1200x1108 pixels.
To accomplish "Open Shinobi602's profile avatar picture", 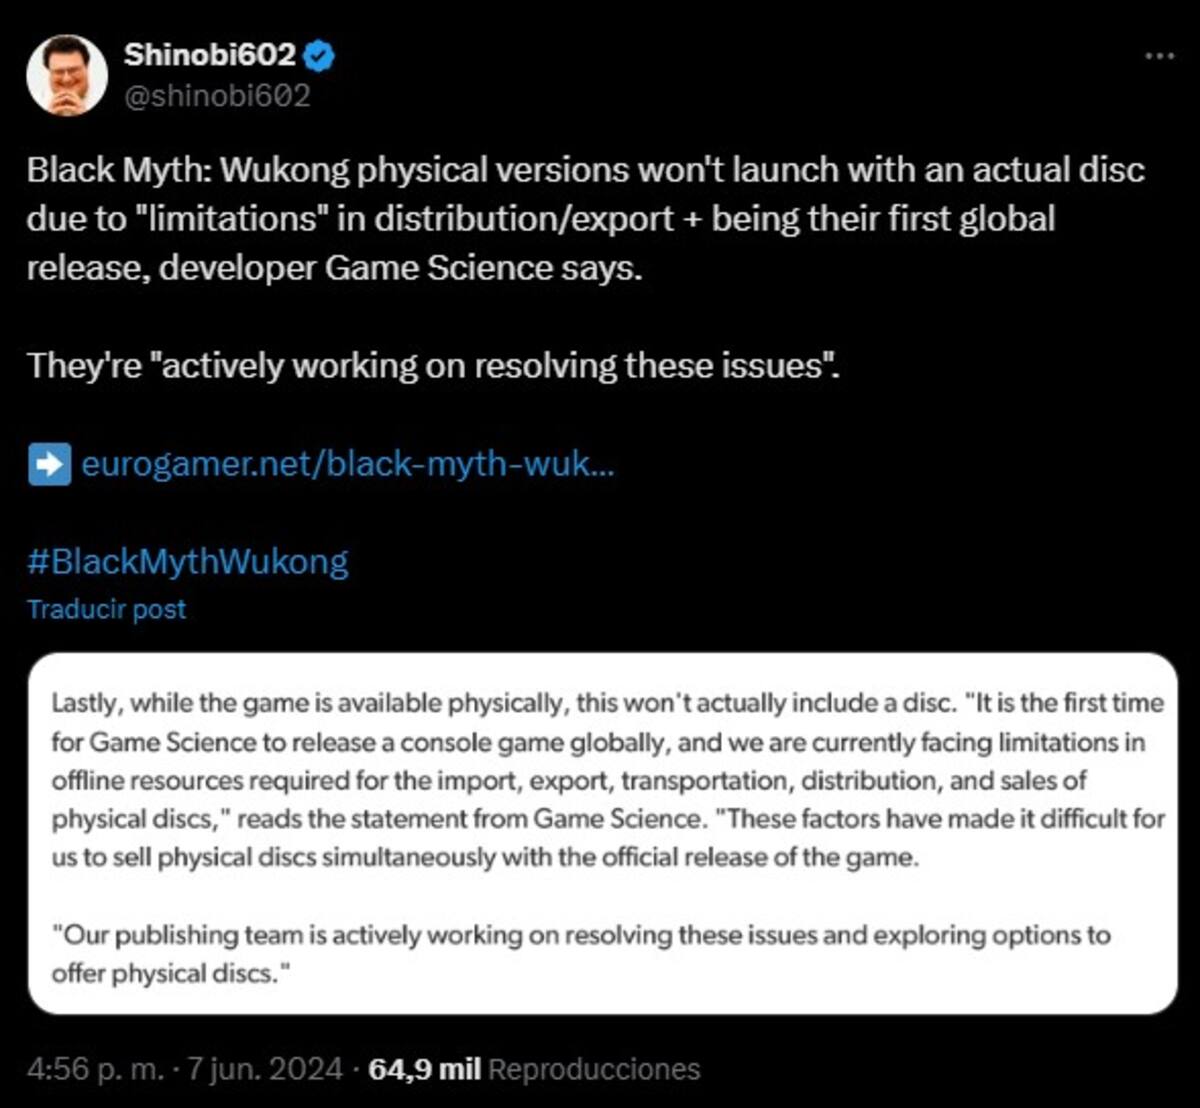I will 67,75.
